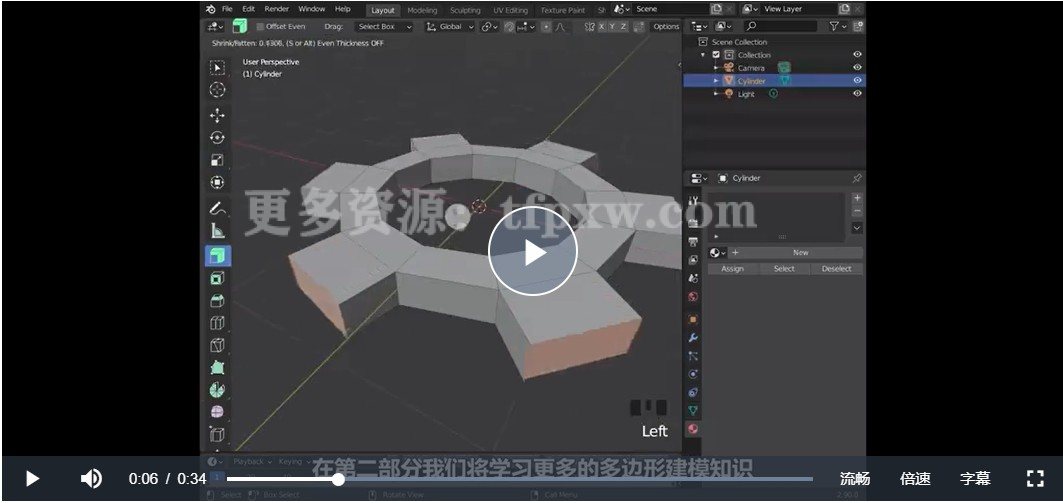Click the Deselect button
This screenshot has width=1063, height=503.
837,268
